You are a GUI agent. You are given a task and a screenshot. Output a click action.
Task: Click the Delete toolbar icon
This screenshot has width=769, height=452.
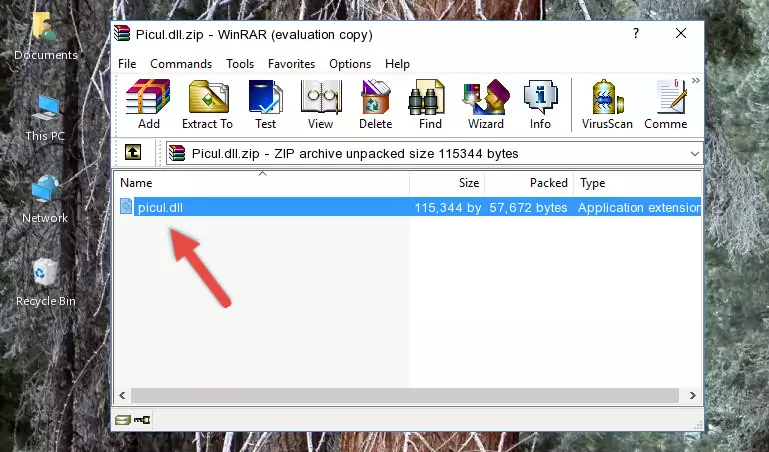(x=376, y=104)
